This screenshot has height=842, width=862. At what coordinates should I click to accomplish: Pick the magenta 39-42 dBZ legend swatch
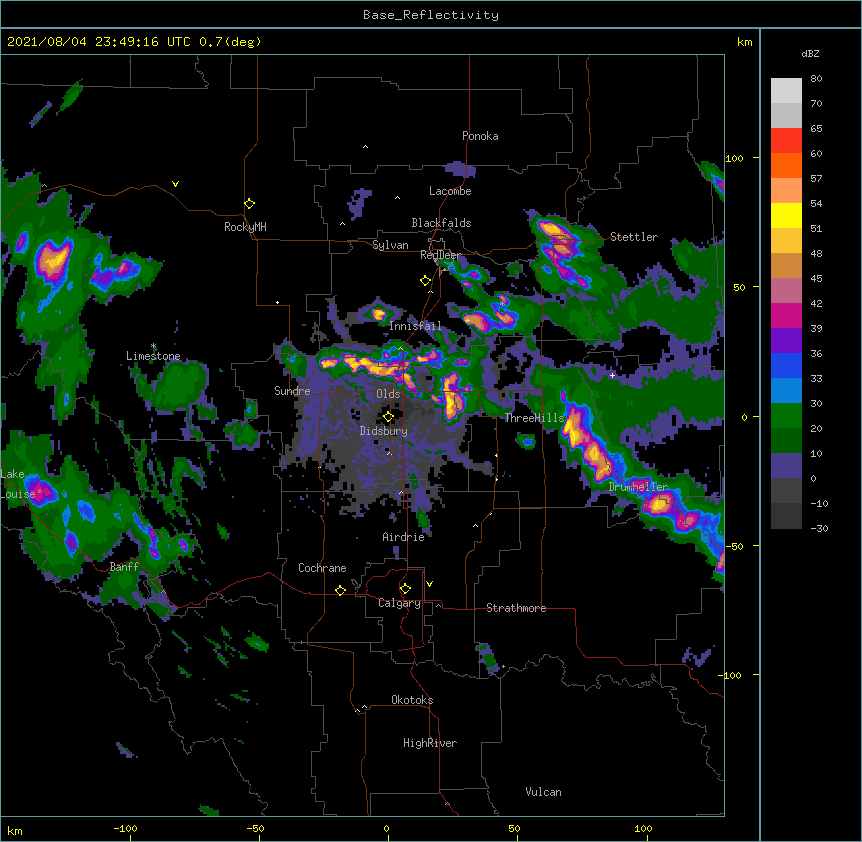[786, 316]
